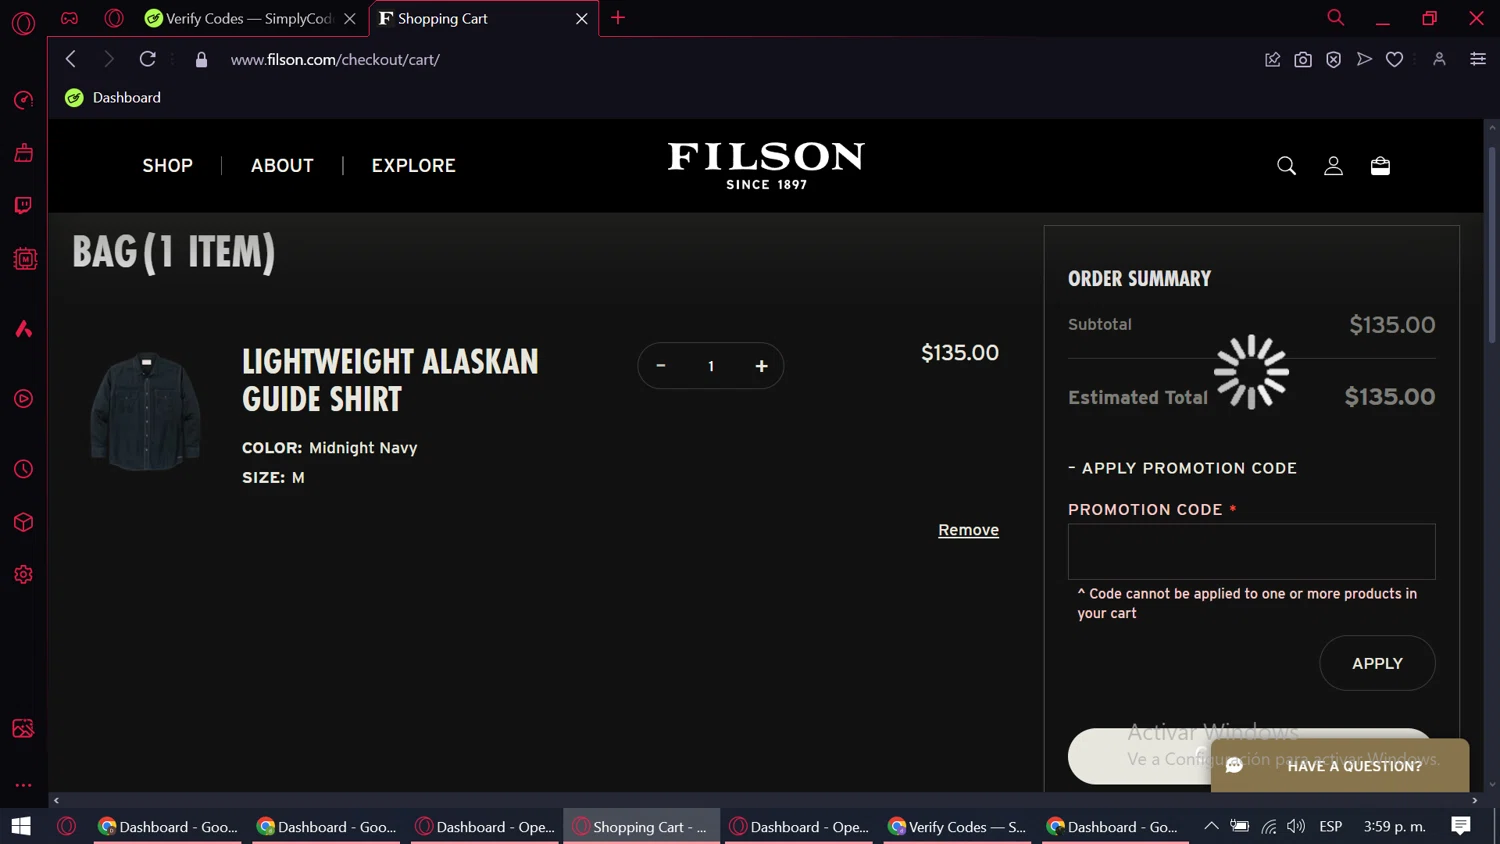This screenshot has width=1500, height=844.
Task: Open the SHOP navigation menu
Action: (x=167, y=166)
